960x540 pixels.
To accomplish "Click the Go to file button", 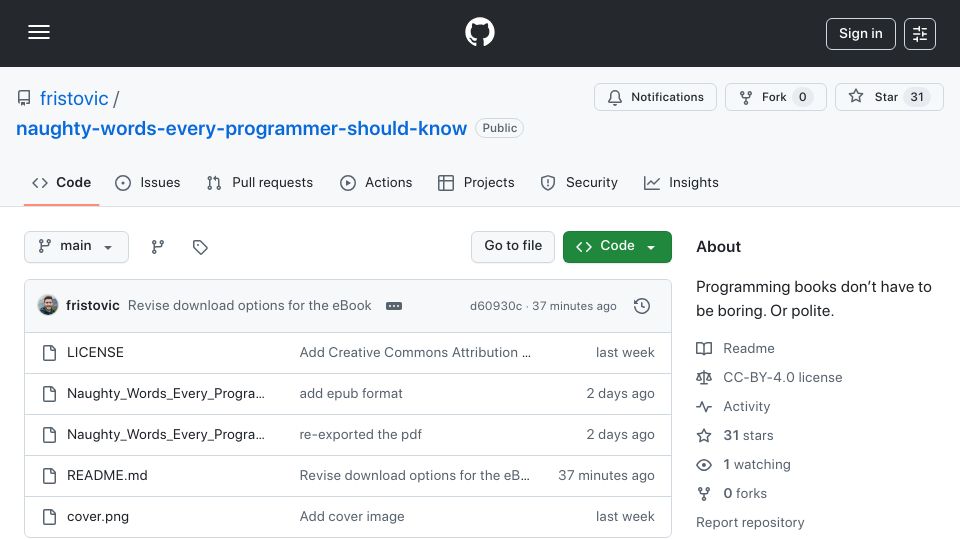I will (513, 247).
